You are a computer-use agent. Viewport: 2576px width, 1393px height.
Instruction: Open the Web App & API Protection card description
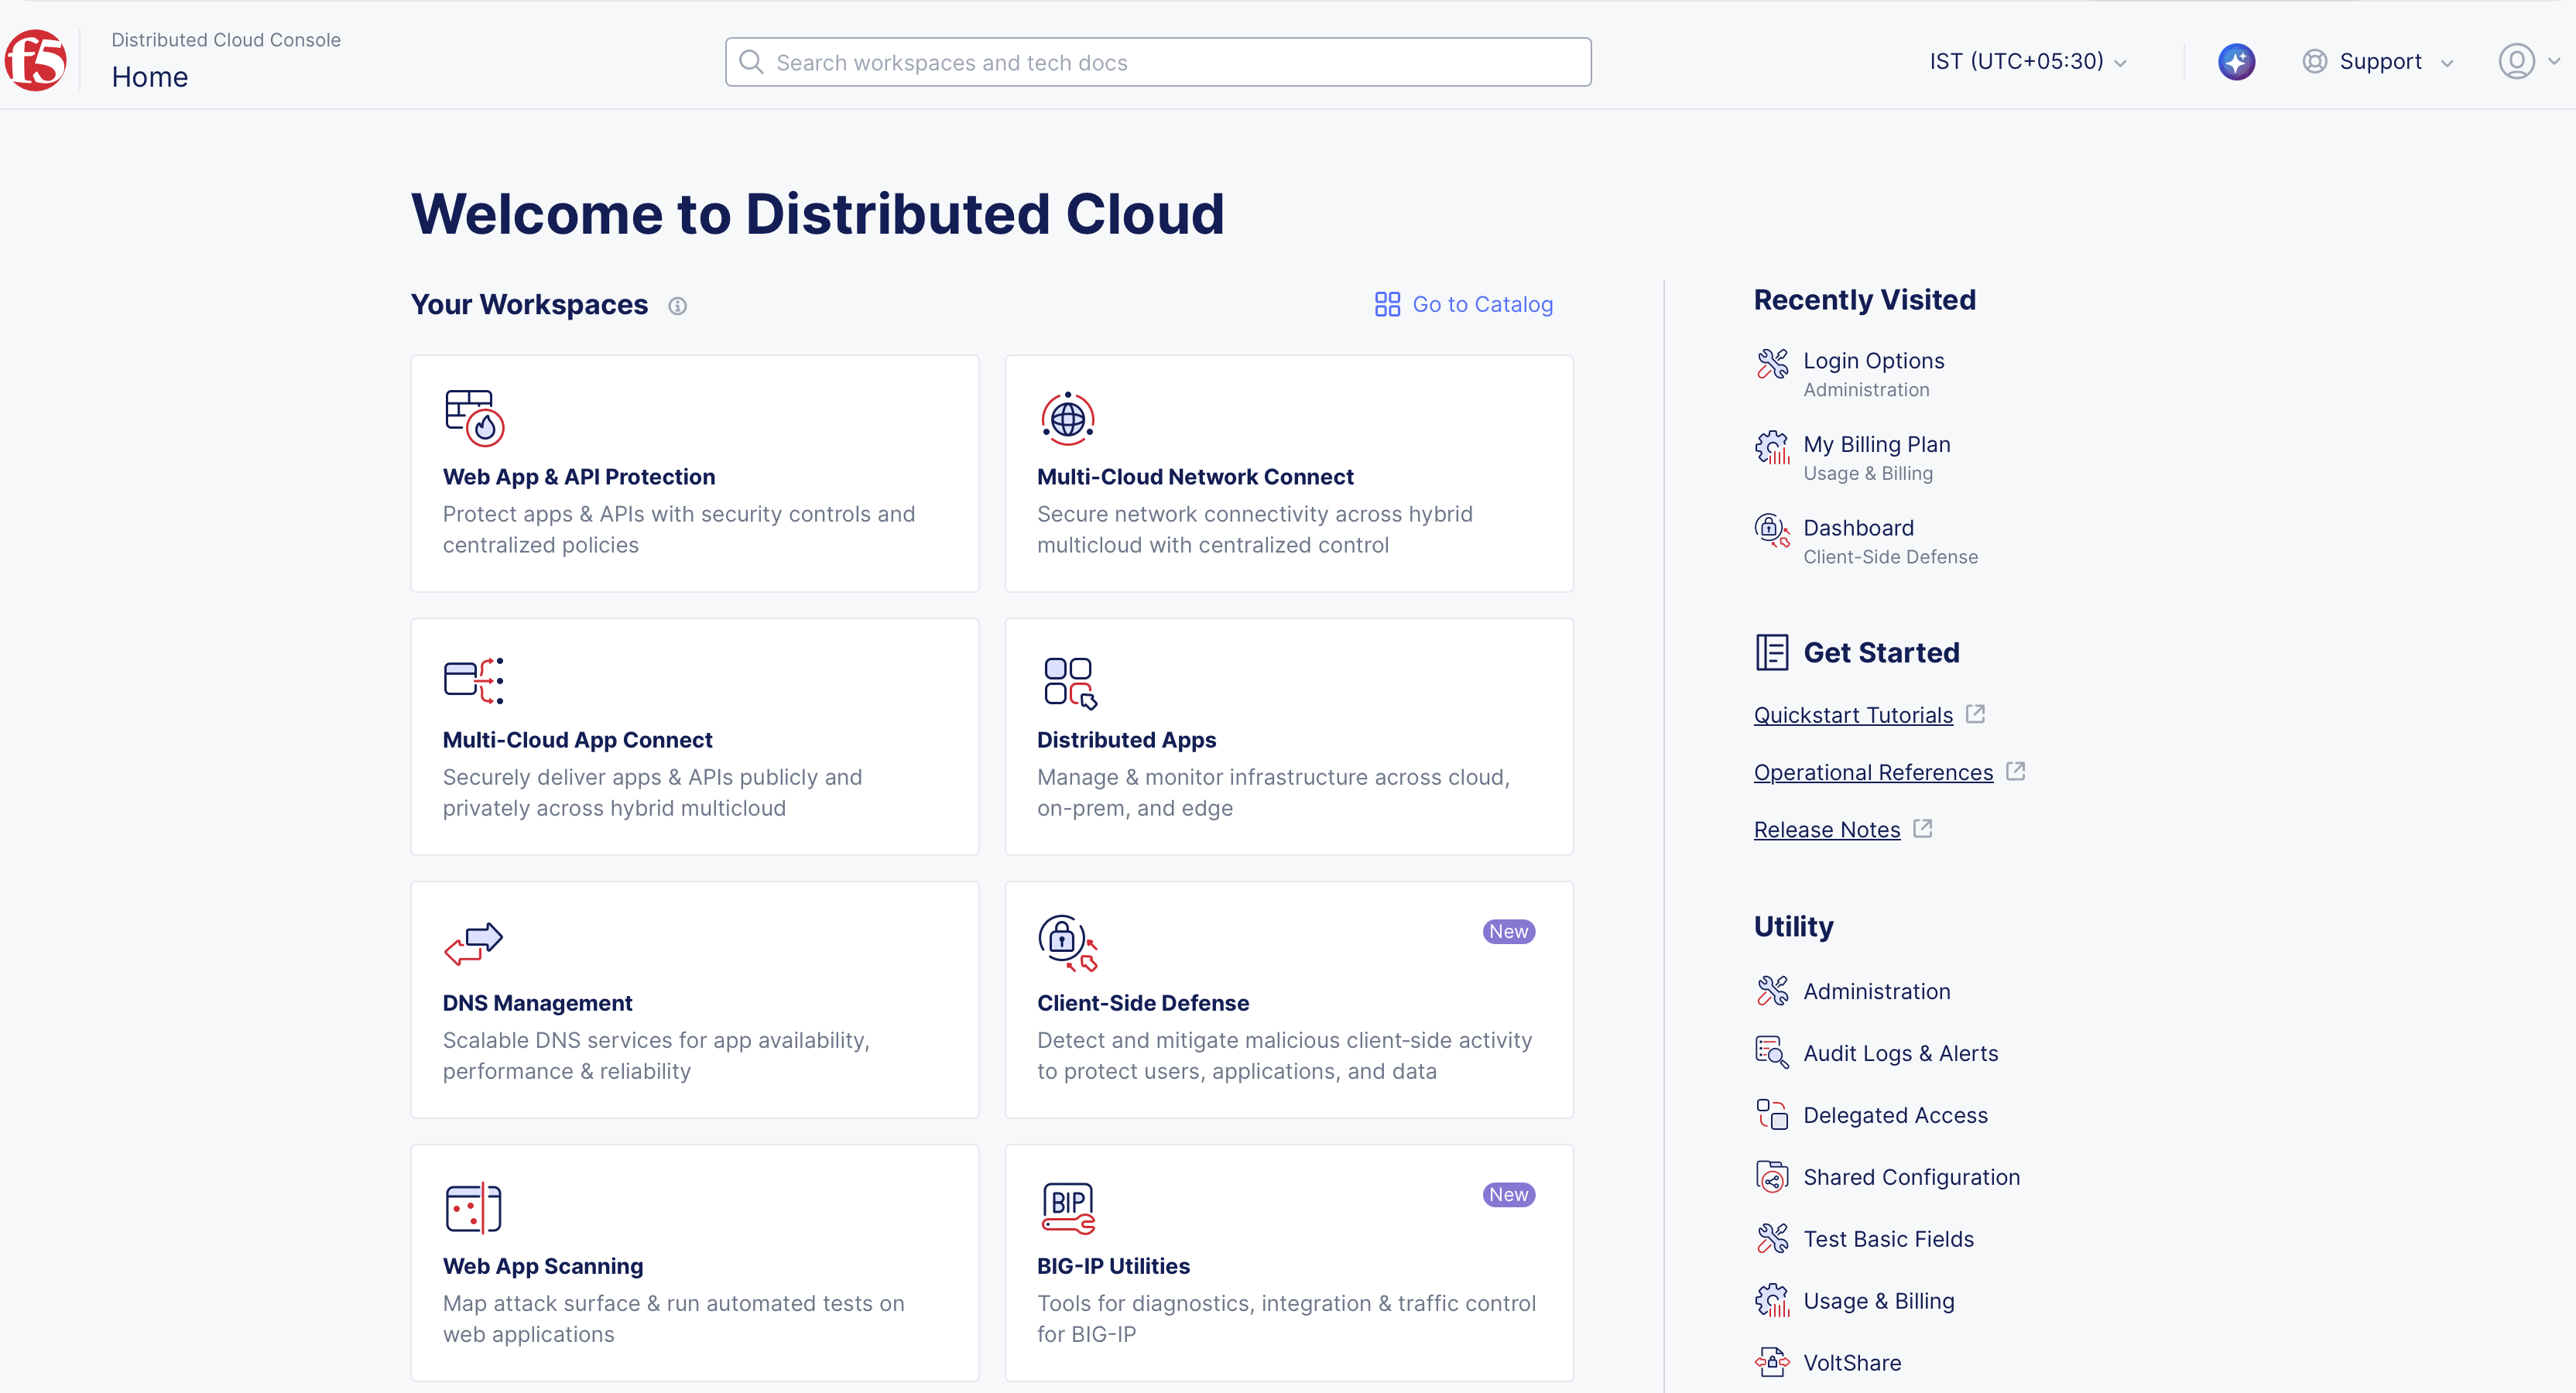click(679, 529)
